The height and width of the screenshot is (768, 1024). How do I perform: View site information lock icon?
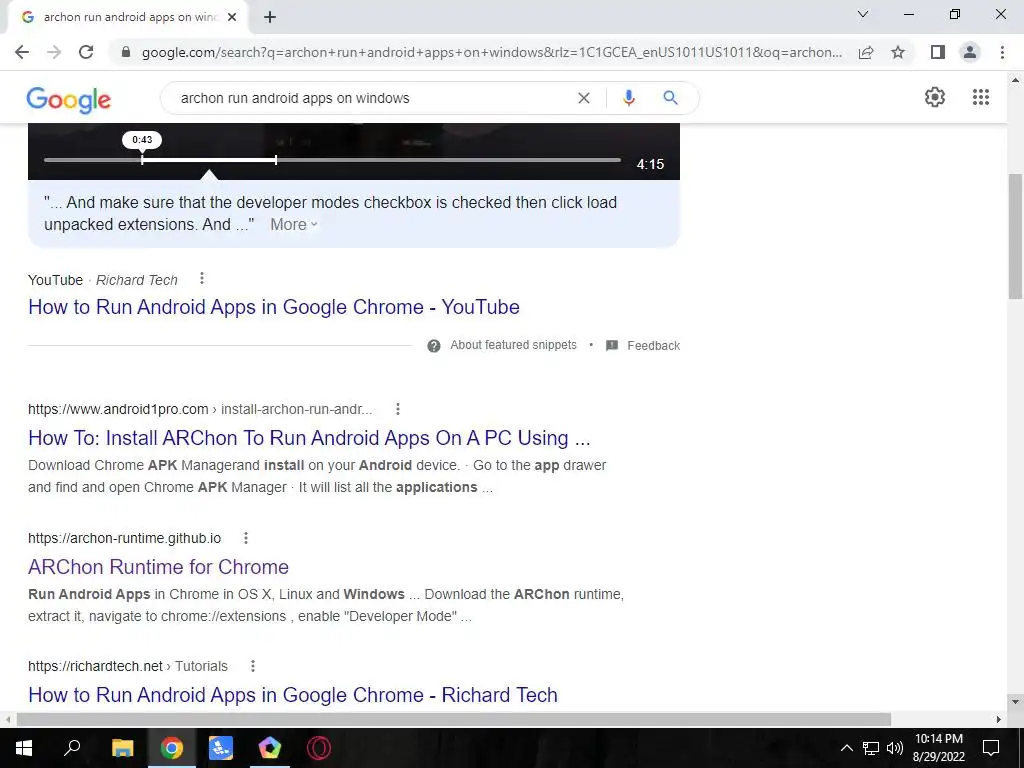126,52
